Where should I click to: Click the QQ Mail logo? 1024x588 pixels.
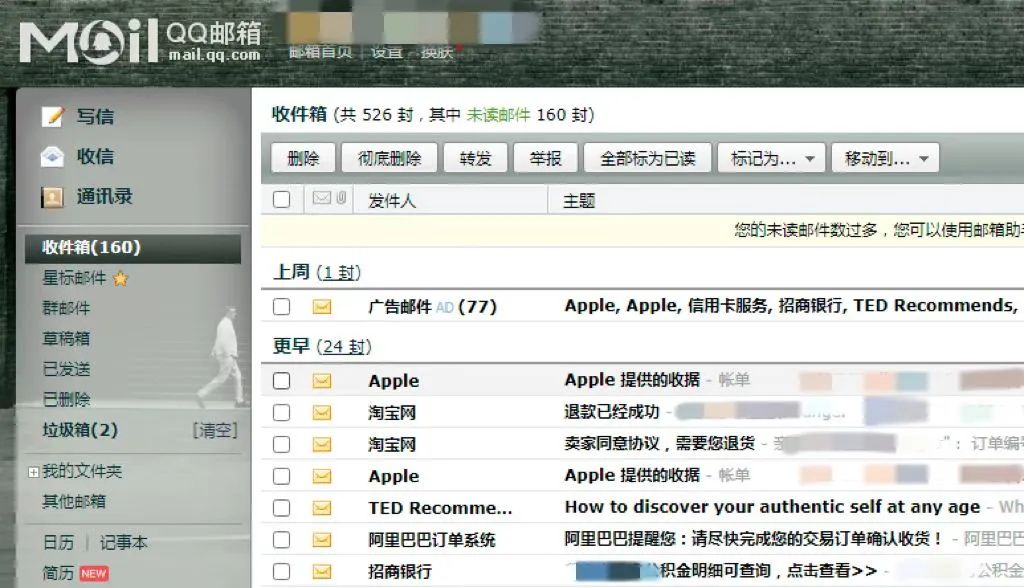click(x=140, y=41)
